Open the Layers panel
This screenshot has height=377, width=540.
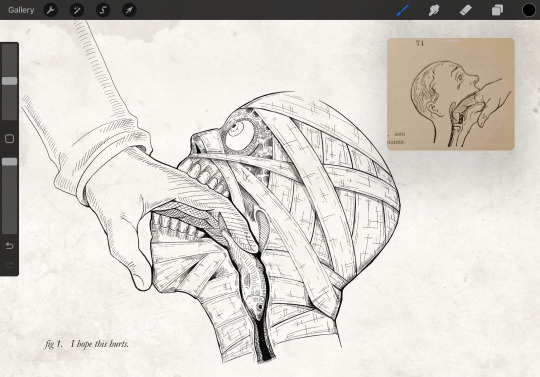[x=497, y=10]
